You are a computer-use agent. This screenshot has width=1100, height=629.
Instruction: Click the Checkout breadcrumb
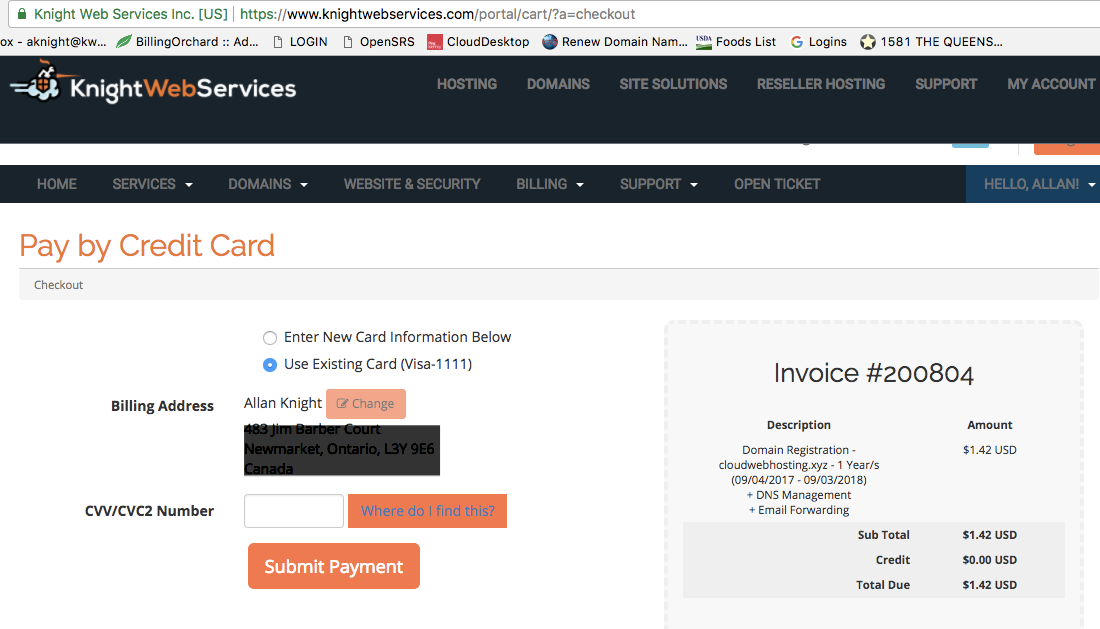58,285
